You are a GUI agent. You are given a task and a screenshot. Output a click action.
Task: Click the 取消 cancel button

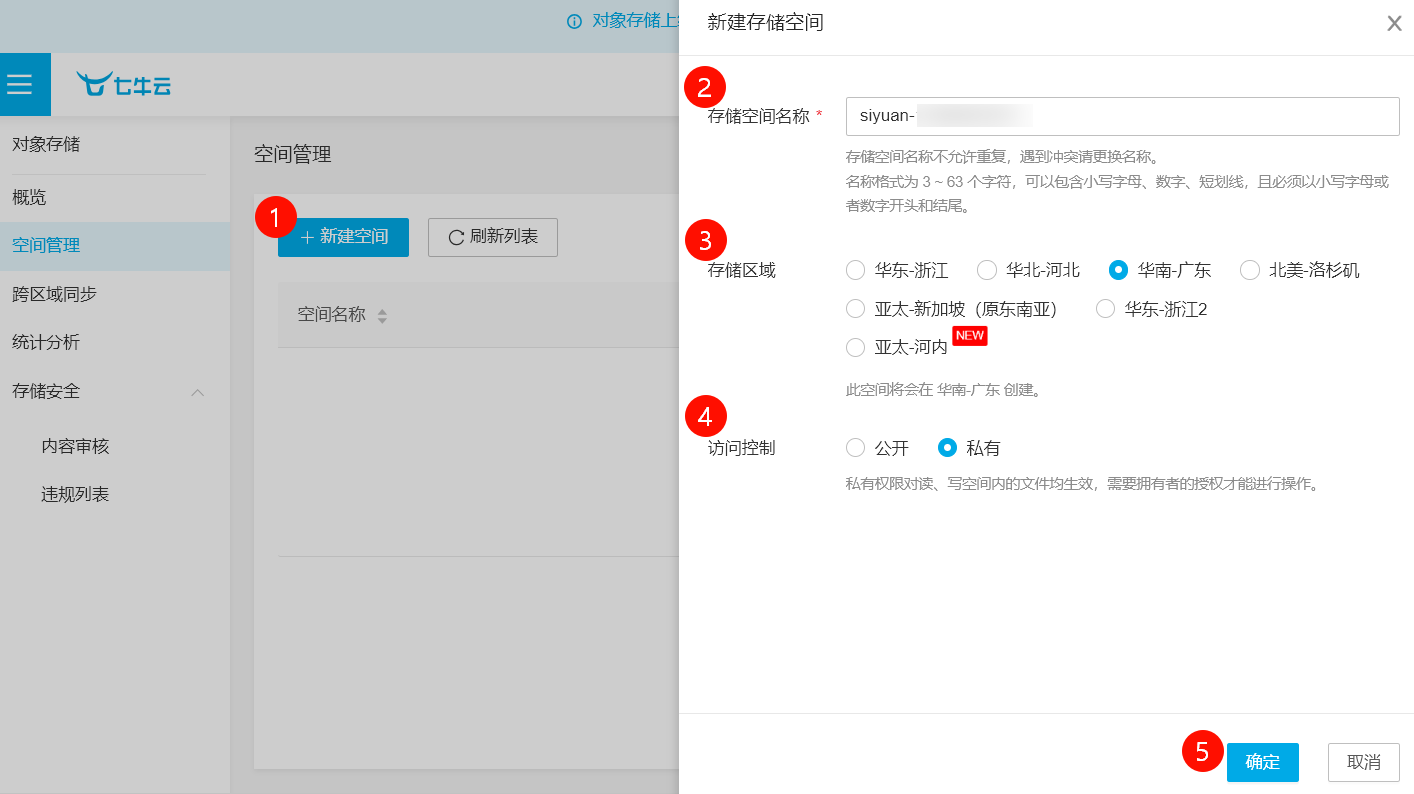[1363, 762]
